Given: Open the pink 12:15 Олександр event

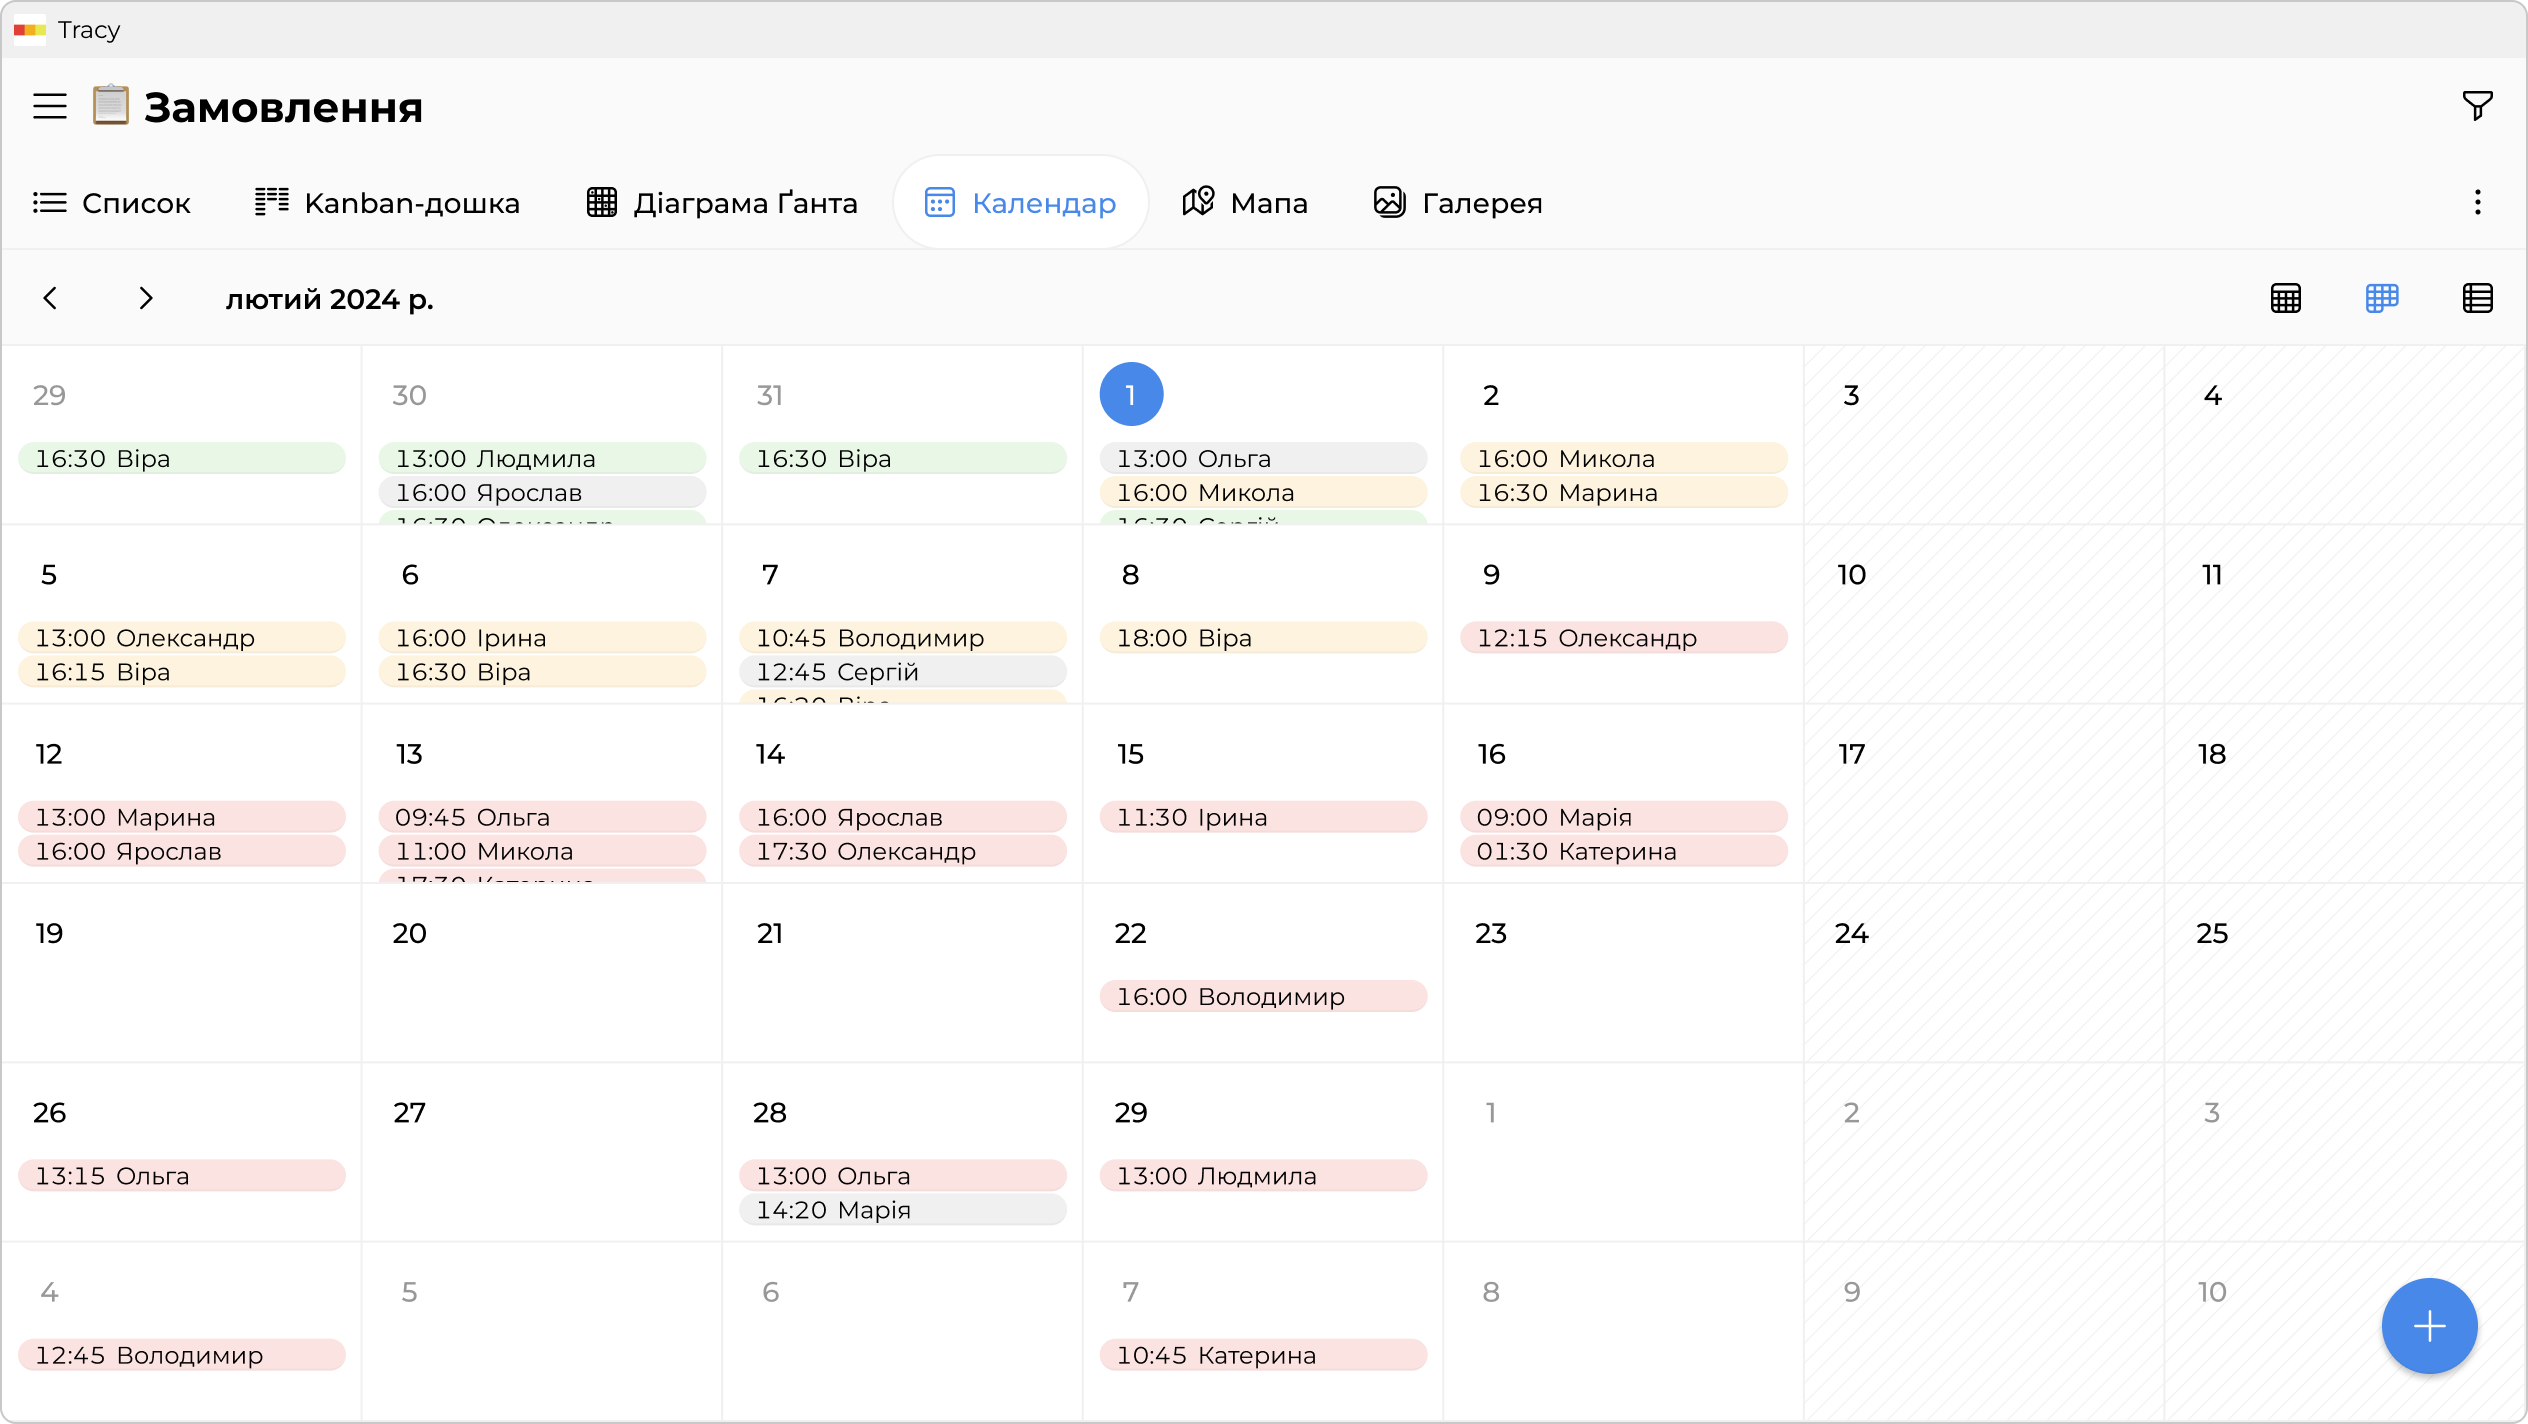Looking at the screenshot, I should (1623, 638).
